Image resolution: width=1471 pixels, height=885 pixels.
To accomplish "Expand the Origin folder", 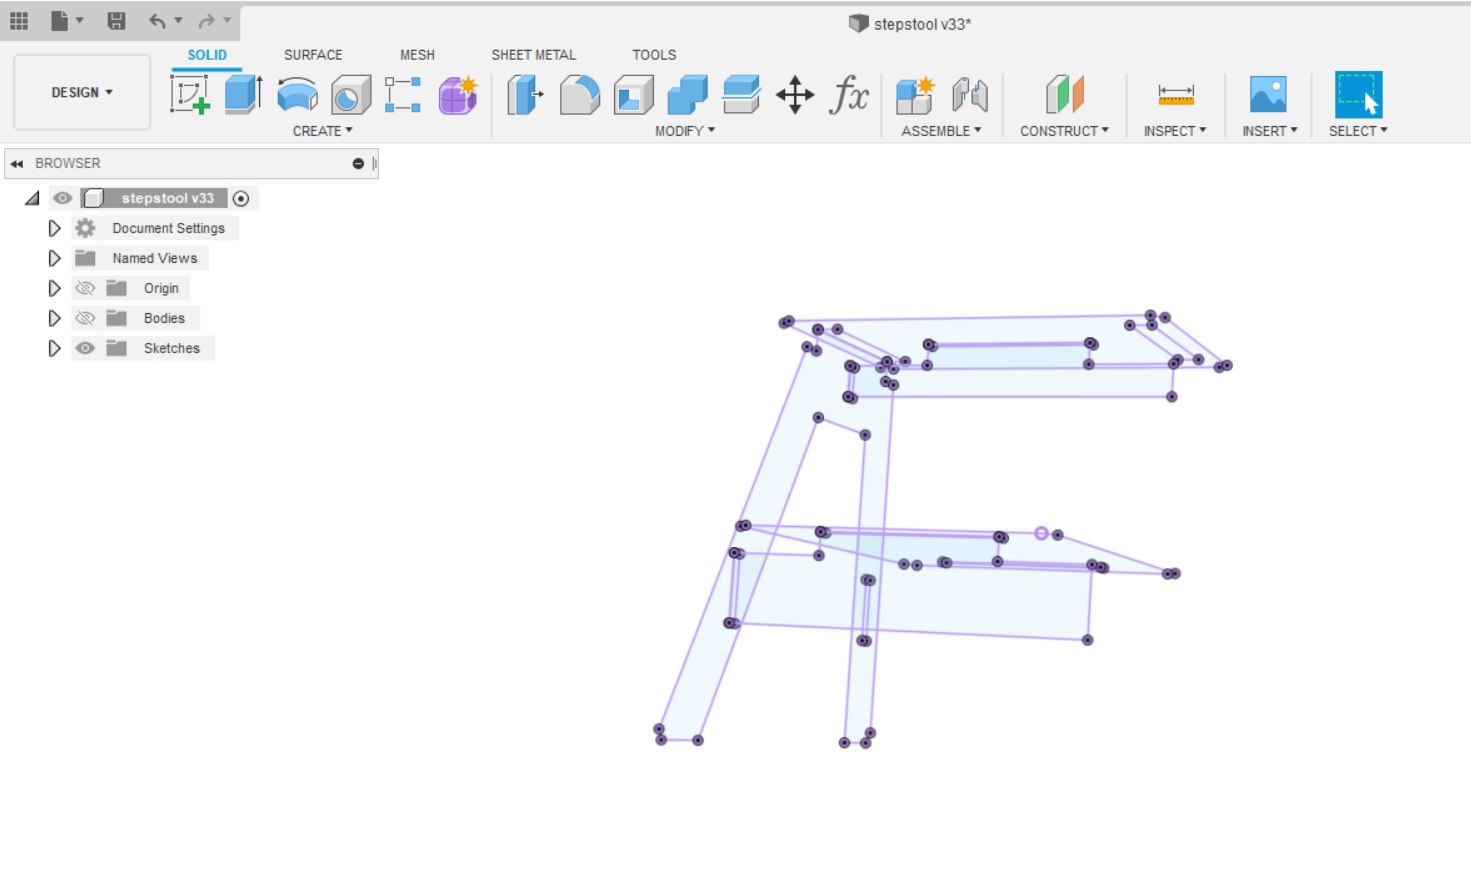I will [55, 288].
